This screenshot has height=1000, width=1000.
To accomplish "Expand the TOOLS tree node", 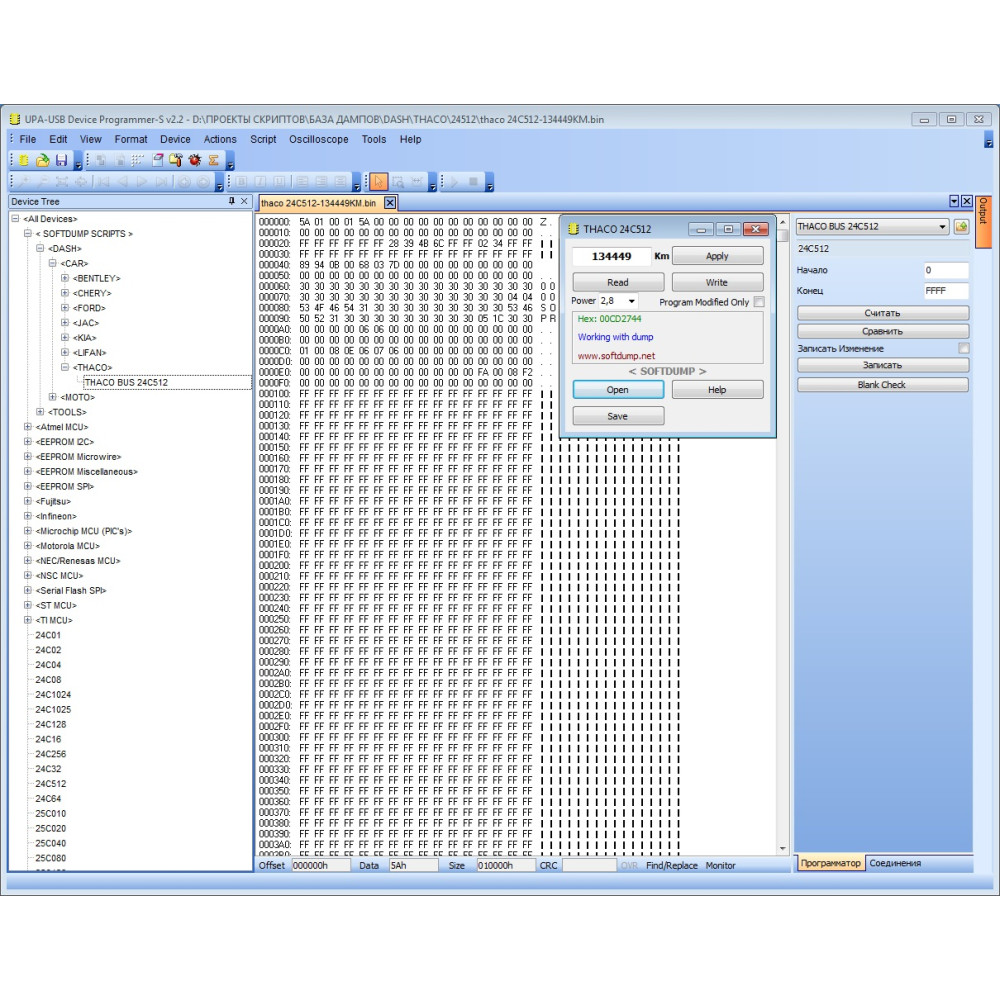I will pos(40,412).
